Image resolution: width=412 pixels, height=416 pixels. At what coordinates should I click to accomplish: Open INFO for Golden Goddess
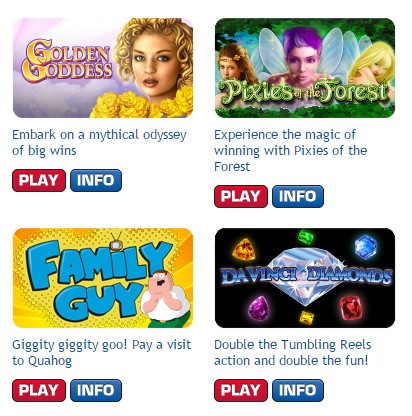click(x=96, y=180)
